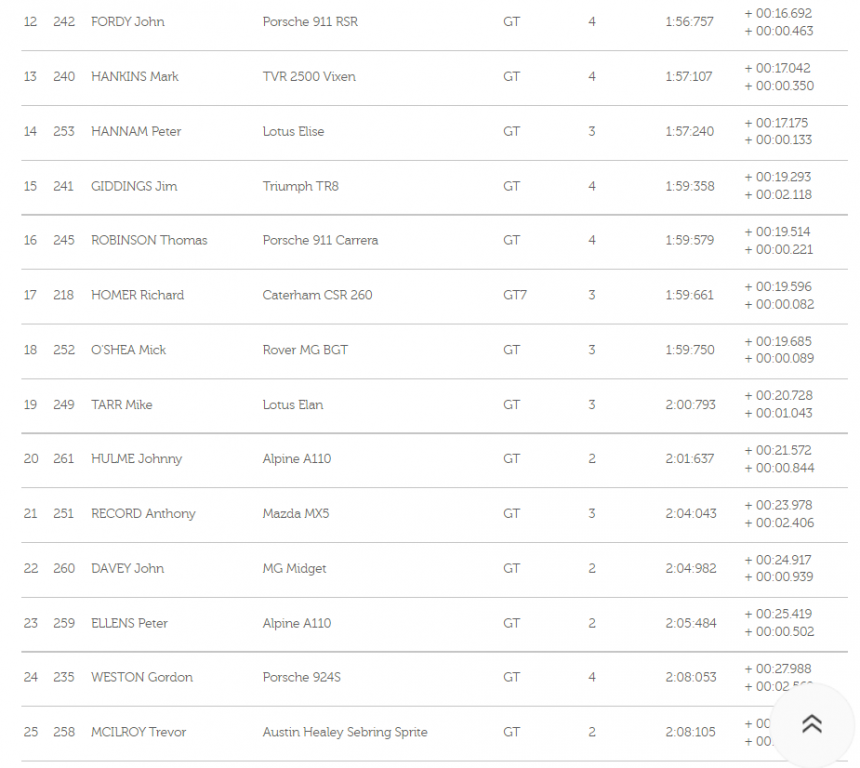Click the Porsche 911 RSR car text

click(x=310, y=22)
